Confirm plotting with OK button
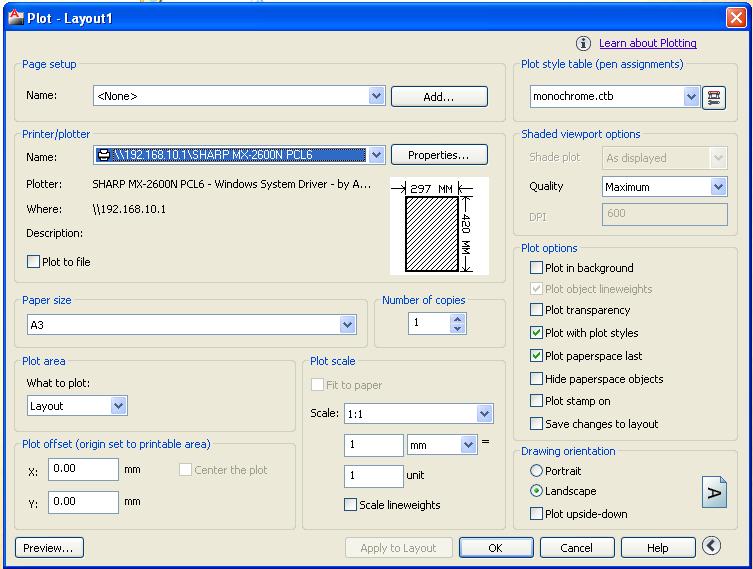Screen dimensions: 753x569 (x=496, y=547)
